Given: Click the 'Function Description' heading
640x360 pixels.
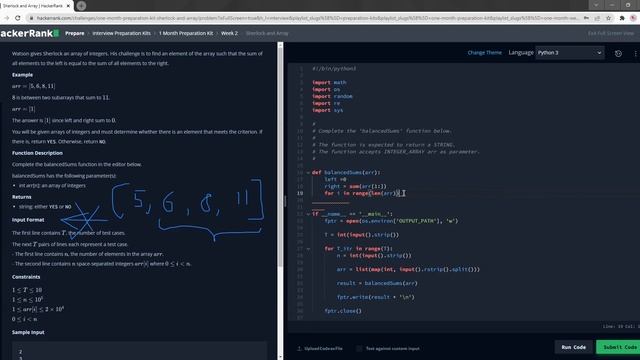Looking at the screenshot, I should 37,153.
